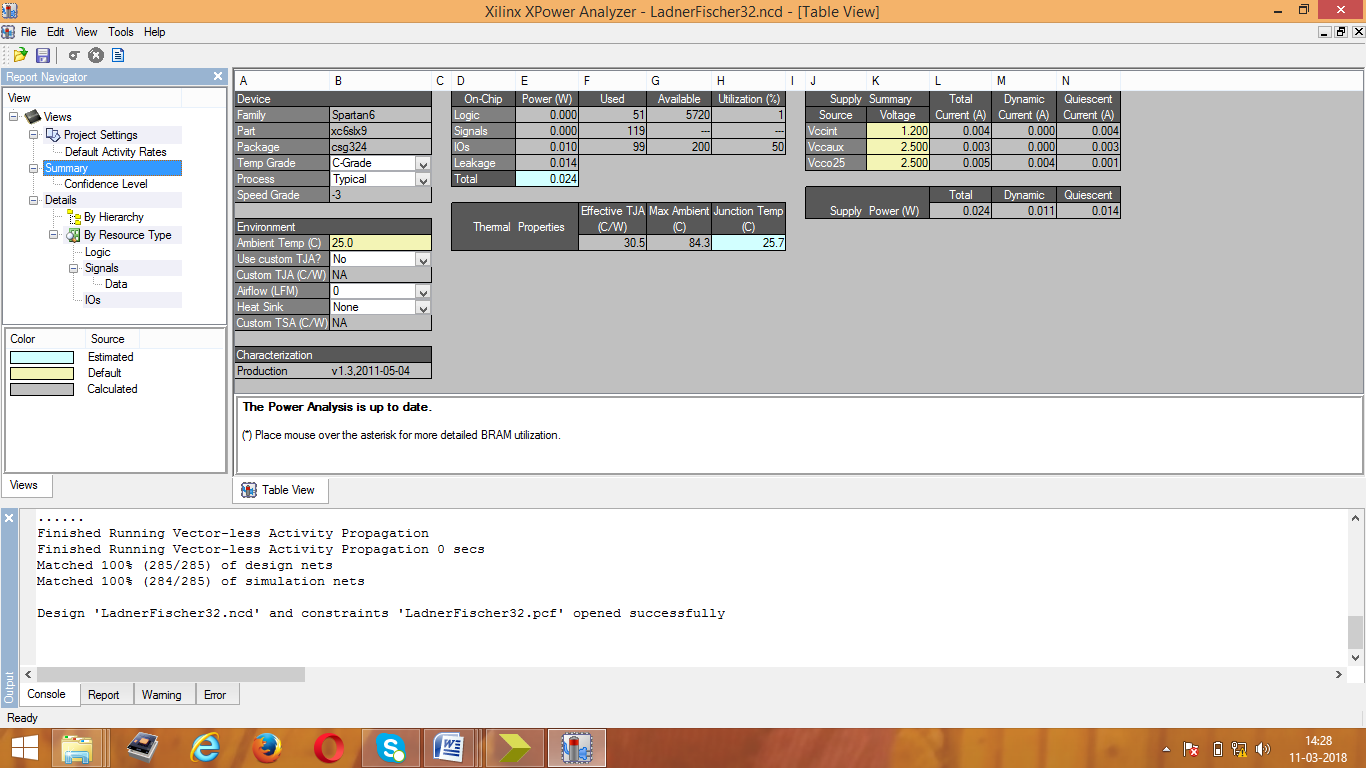Open the Temp Grade dropdown
Screen dimensions: 1366x768
point(423,163)
